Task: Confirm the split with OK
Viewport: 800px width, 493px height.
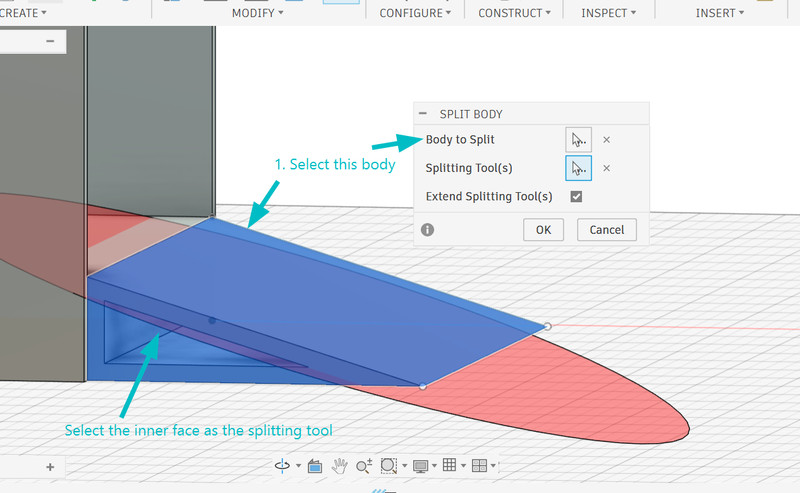Action: [543, 230]
